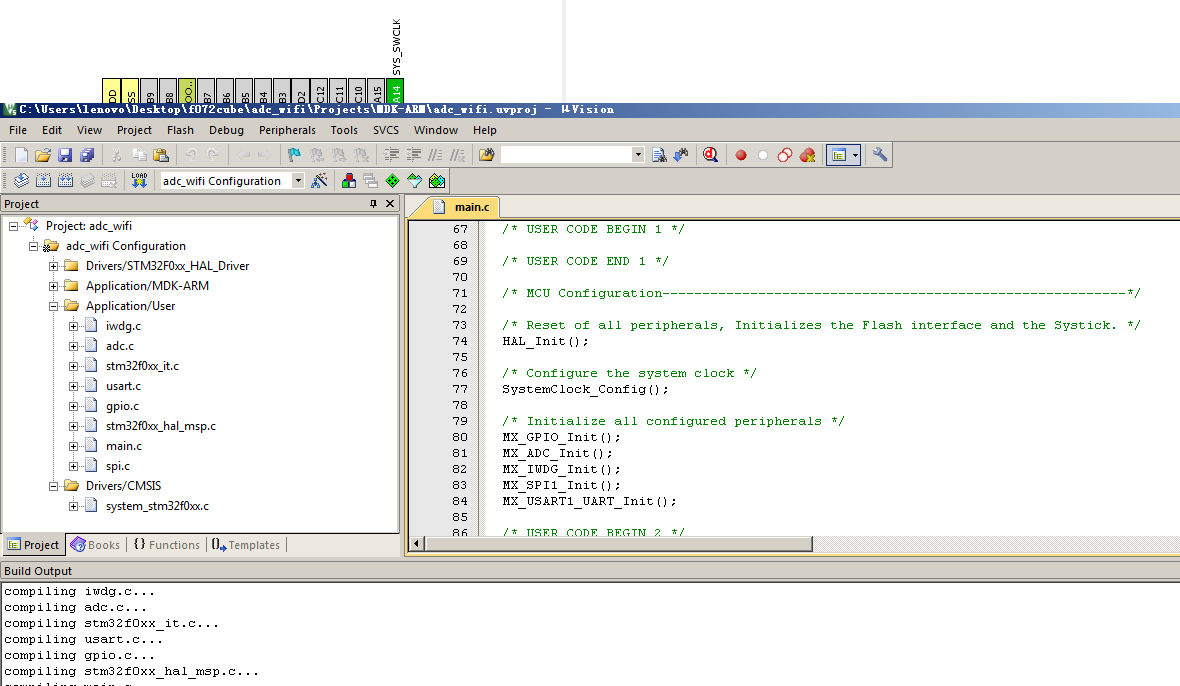Switch to the Books tab

click(96, 545)
